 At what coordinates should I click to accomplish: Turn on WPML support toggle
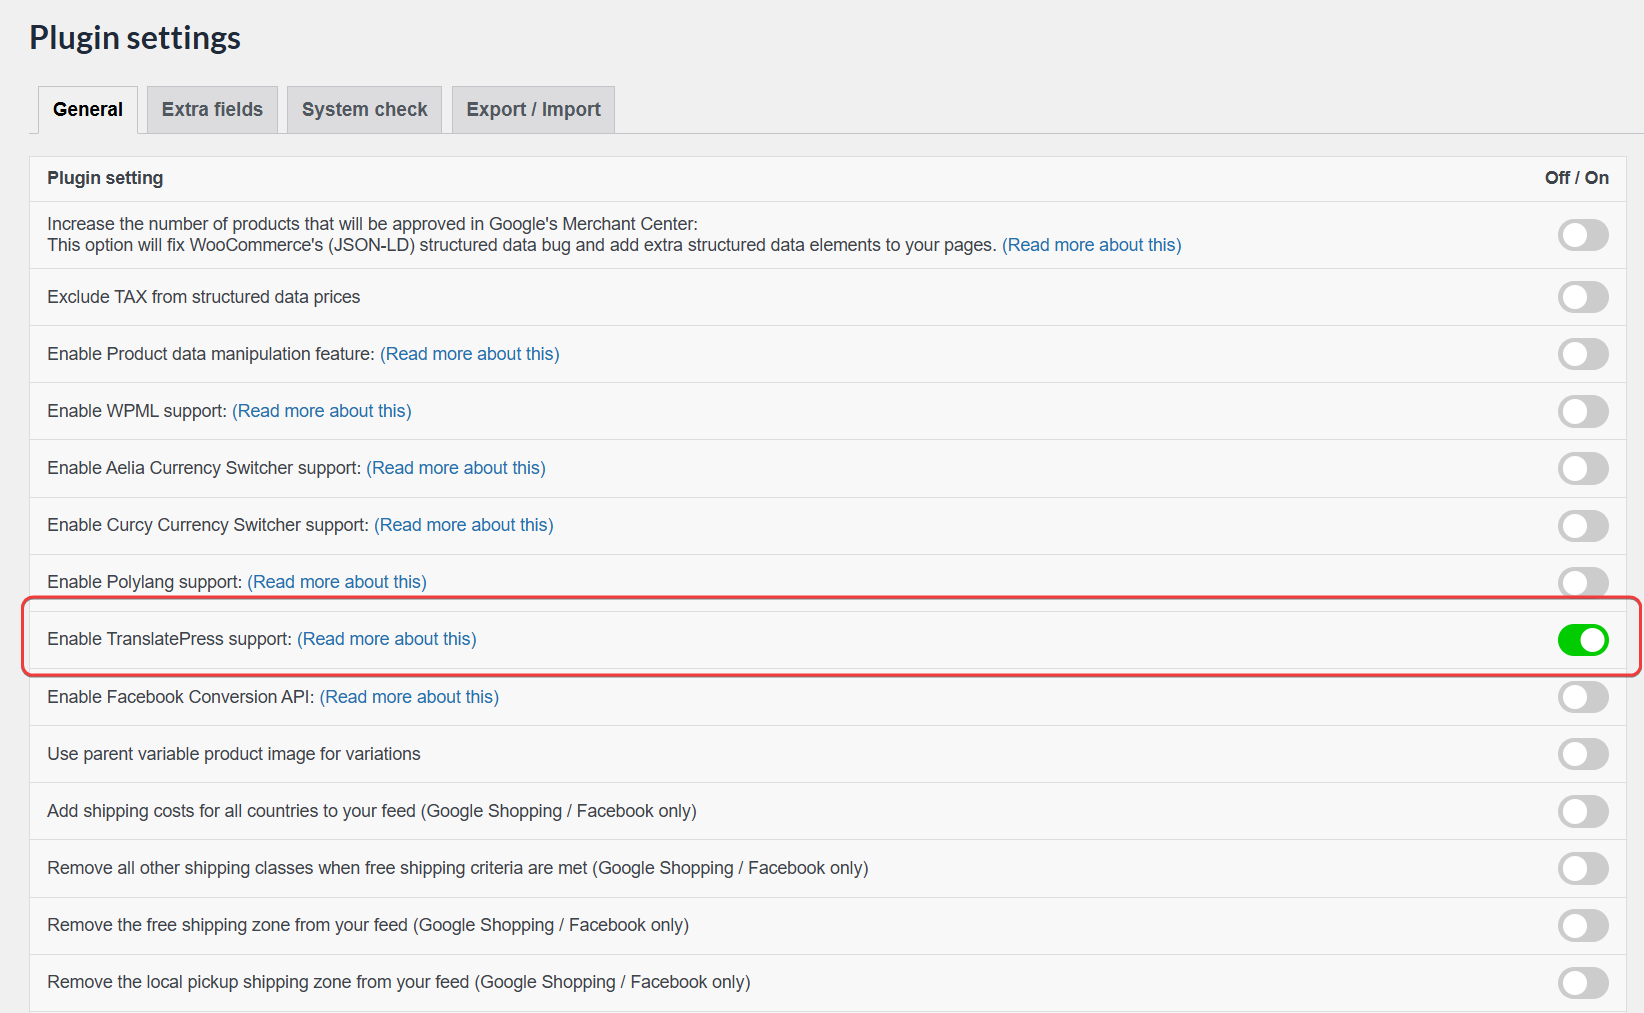coord(1582,411)
